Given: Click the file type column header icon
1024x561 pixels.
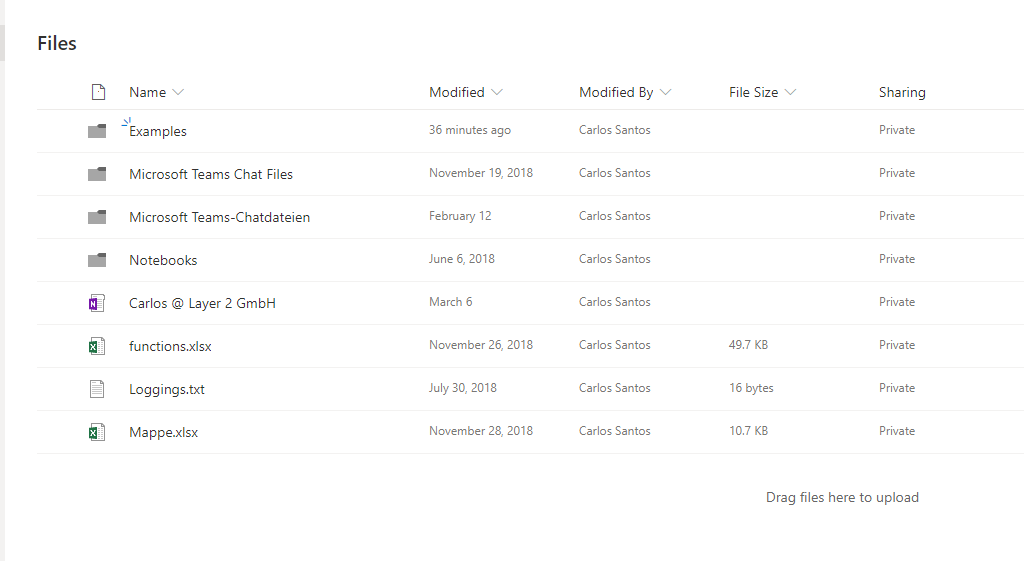Looking at the screenshot, I should click(x=98, y=92).
